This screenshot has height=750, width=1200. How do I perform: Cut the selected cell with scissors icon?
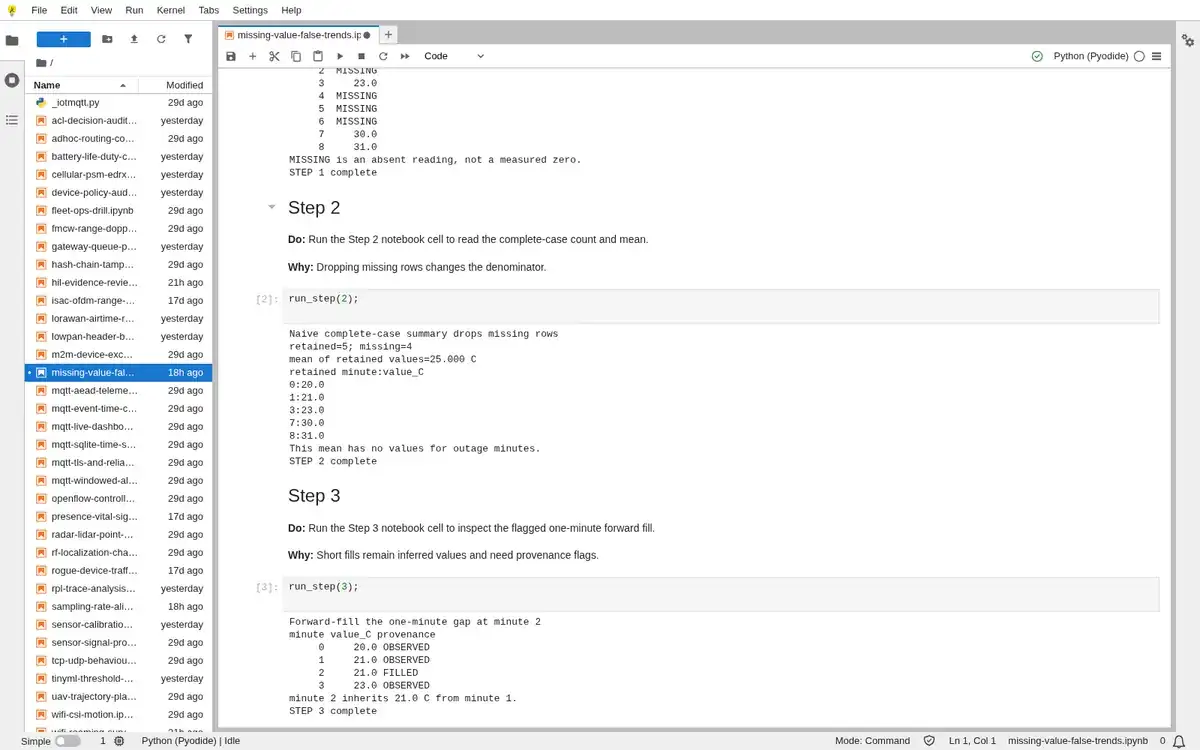tap(274, 56)
